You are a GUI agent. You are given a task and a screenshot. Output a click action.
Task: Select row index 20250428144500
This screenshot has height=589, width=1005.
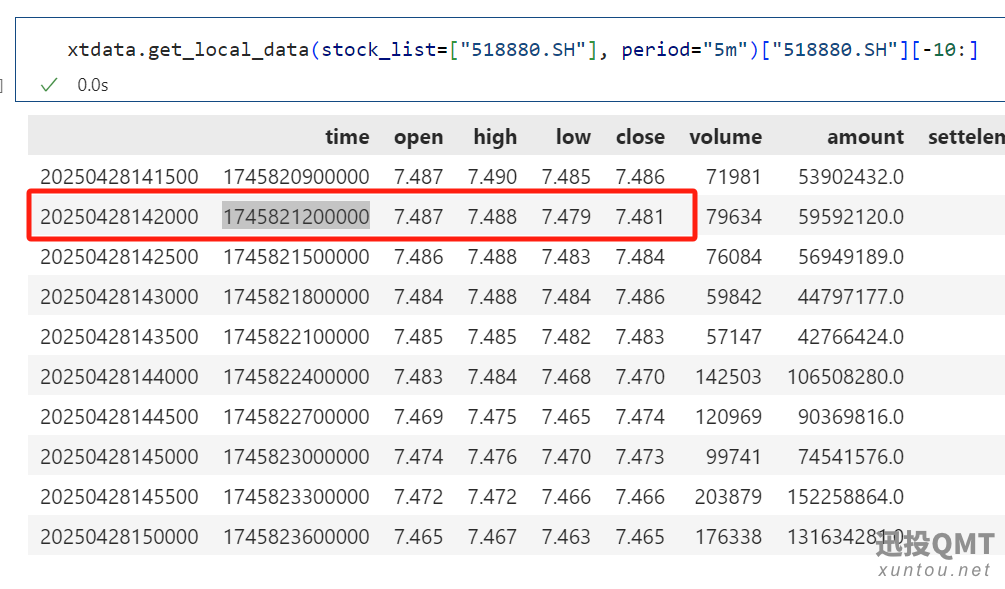[119, 417]
